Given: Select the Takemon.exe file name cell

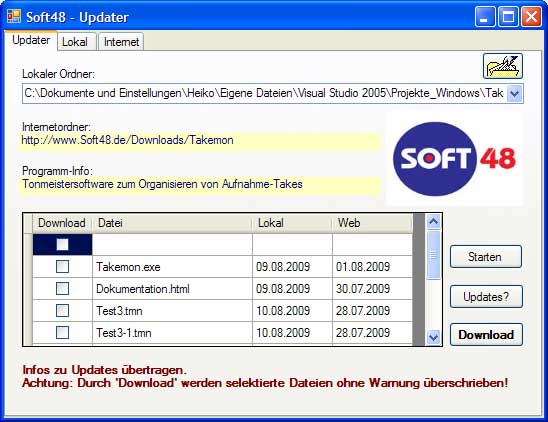Looking at the screenshot, I should pyautogui.click(x=172, y=267).
